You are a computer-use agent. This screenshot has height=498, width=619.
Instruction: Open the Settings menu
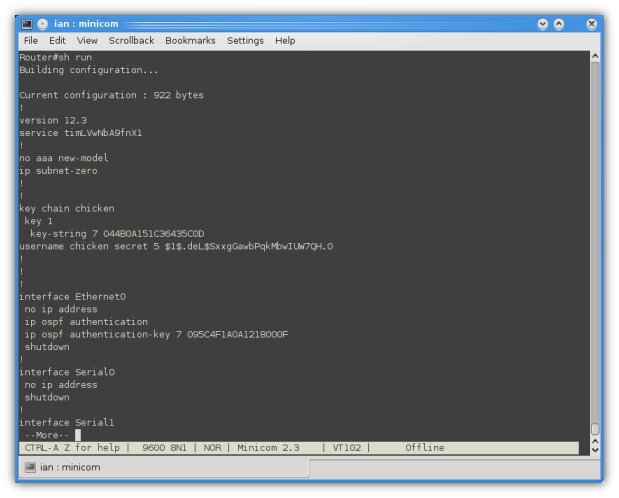tap(245, 41)
